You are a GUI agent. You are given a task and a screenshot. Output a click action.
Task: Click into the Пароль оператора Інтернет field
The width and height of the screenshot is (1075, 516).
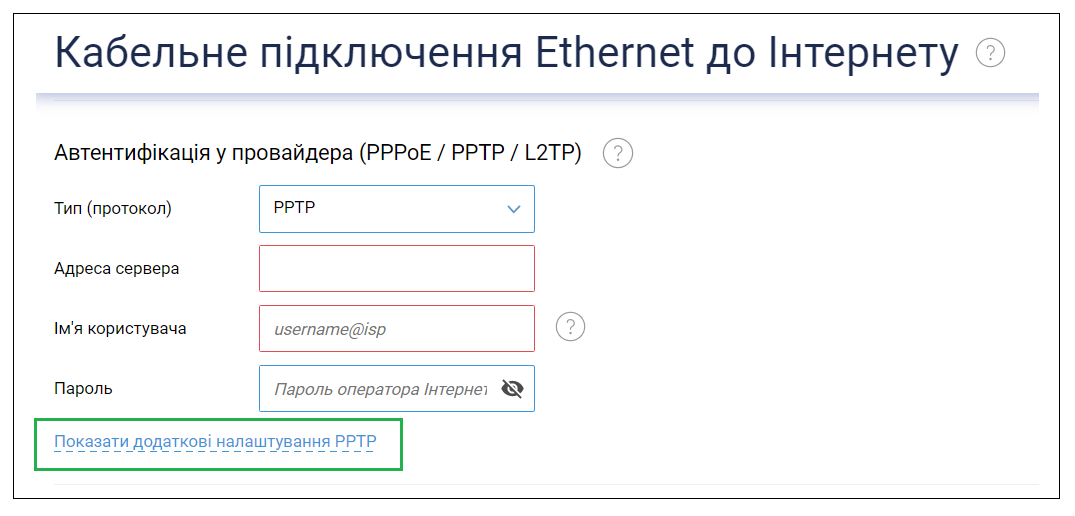[x=381, y=389]
